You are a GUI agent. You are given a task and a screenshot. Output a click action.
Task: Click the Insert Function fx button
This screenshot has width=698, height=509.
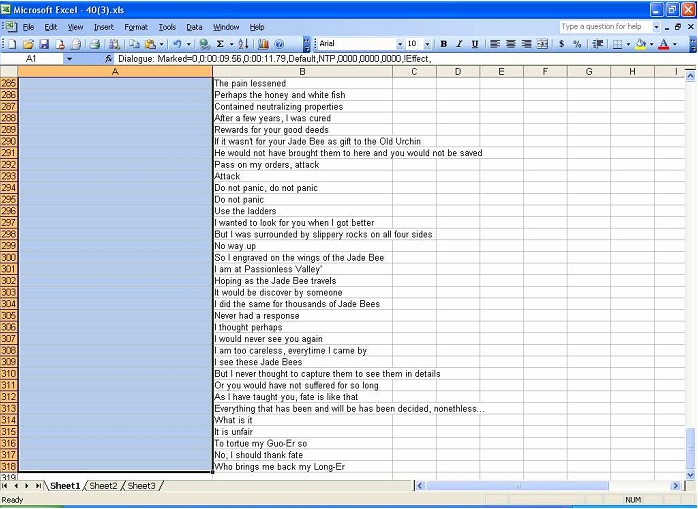pos(109,58)
